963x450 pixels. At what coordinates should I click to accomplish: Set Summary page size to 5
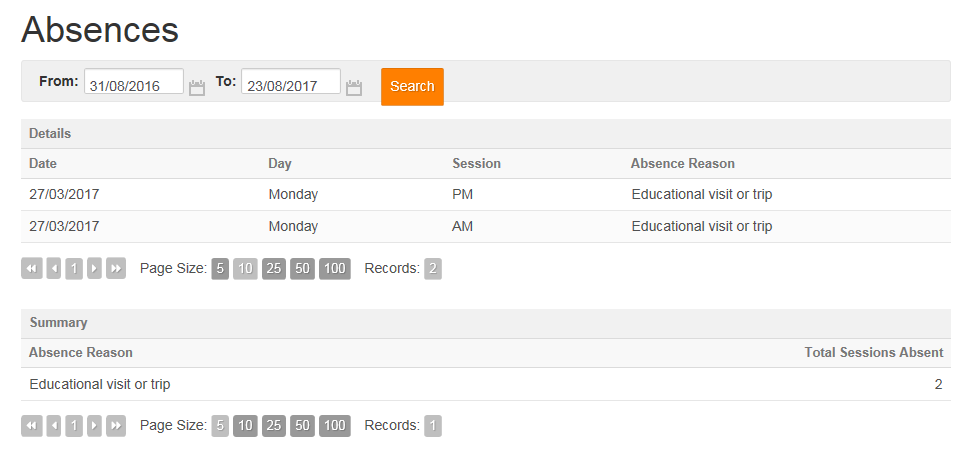coord(220,425)
